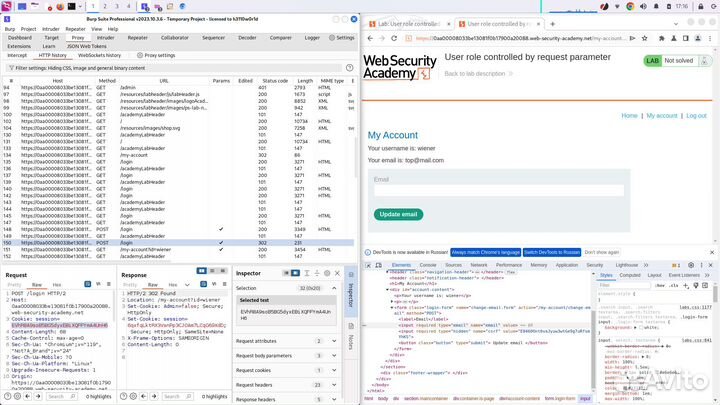The width and height of the screenshot is (720, 405).
Task: Open My account link
Action: (x=662, y=116)
